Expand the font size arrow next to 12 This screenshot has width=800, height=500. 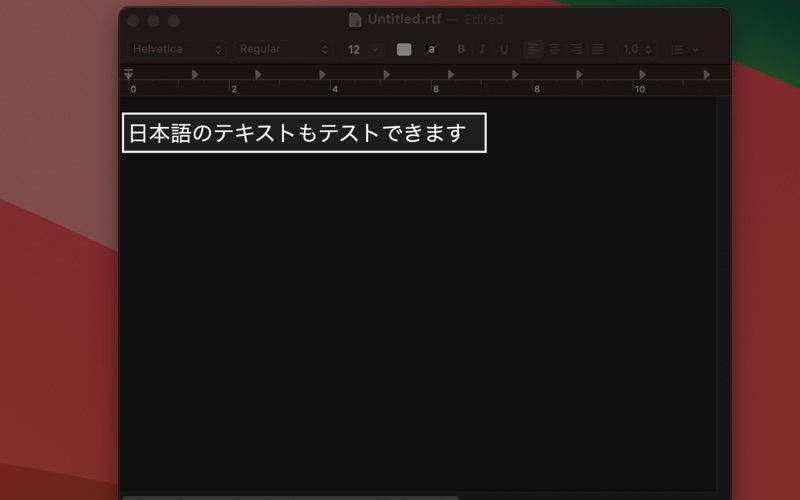click(376, 49)
